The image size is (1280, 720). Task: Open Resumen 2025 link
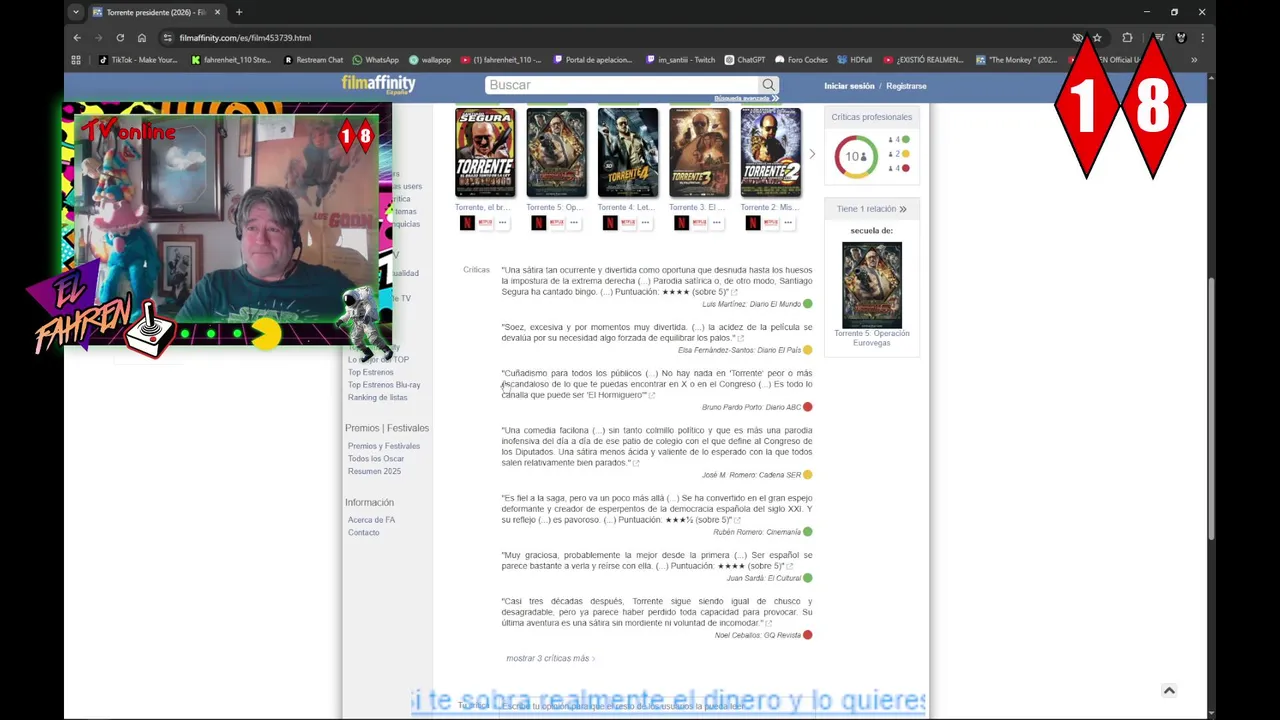coord(374,471)
